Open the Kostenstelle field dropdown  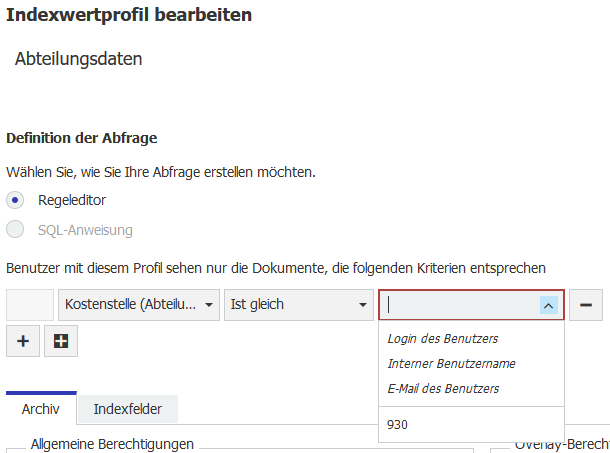coord(140,306)
